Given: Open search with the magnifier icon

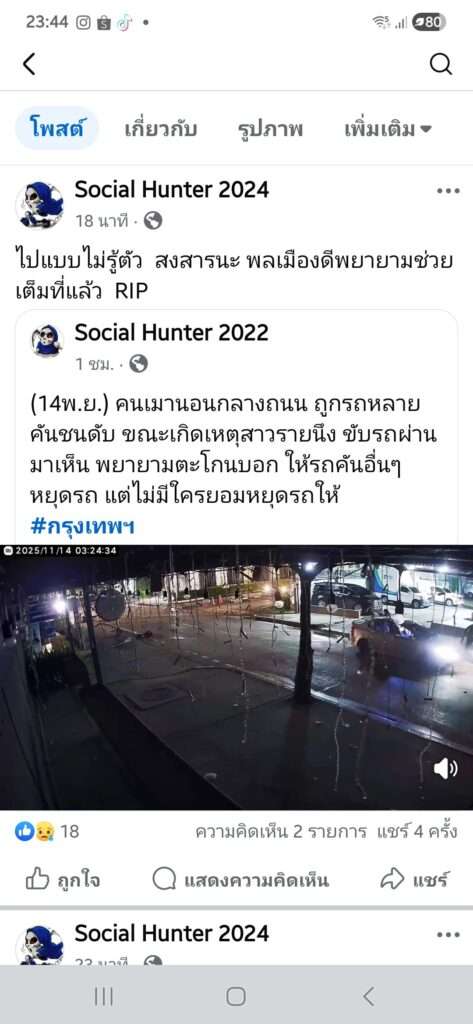Looking at the screenshot, I should click(x=441, y=64).
